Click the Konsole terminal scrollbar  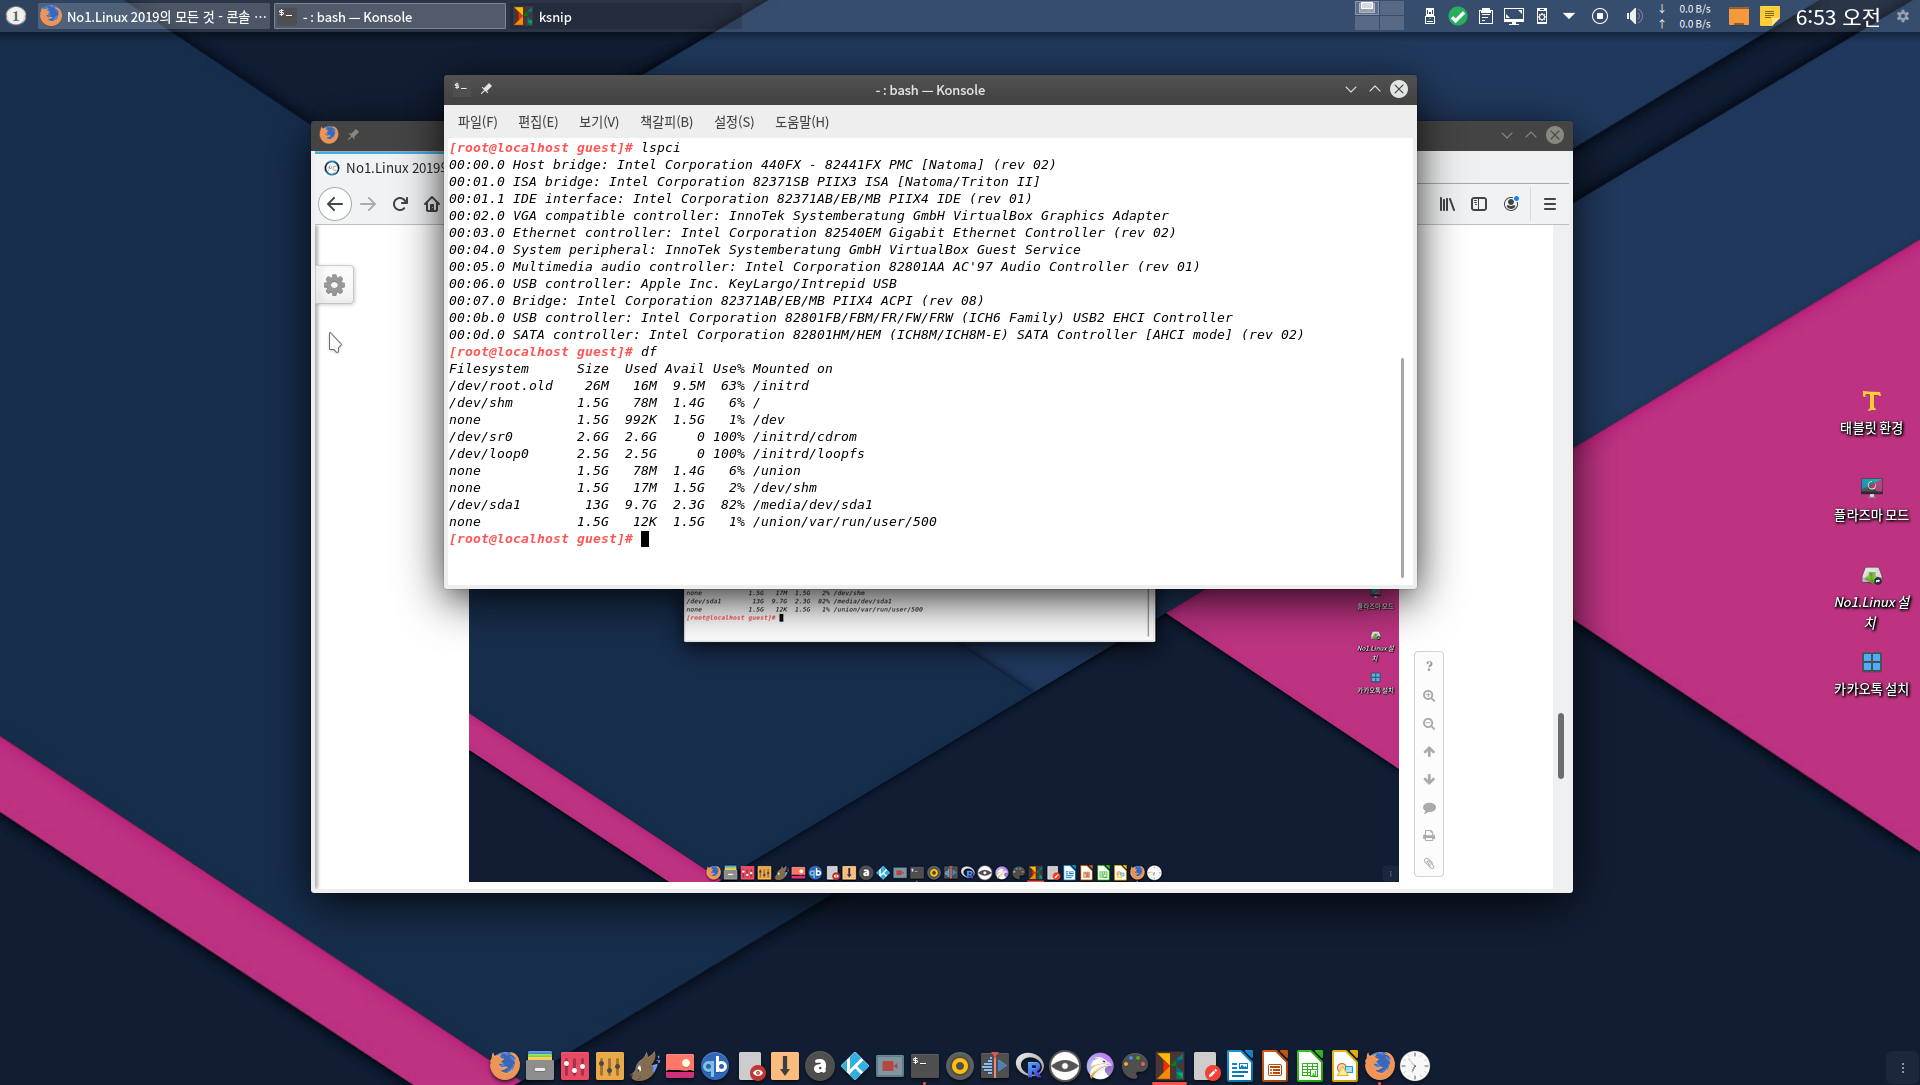click(1403, 467)
